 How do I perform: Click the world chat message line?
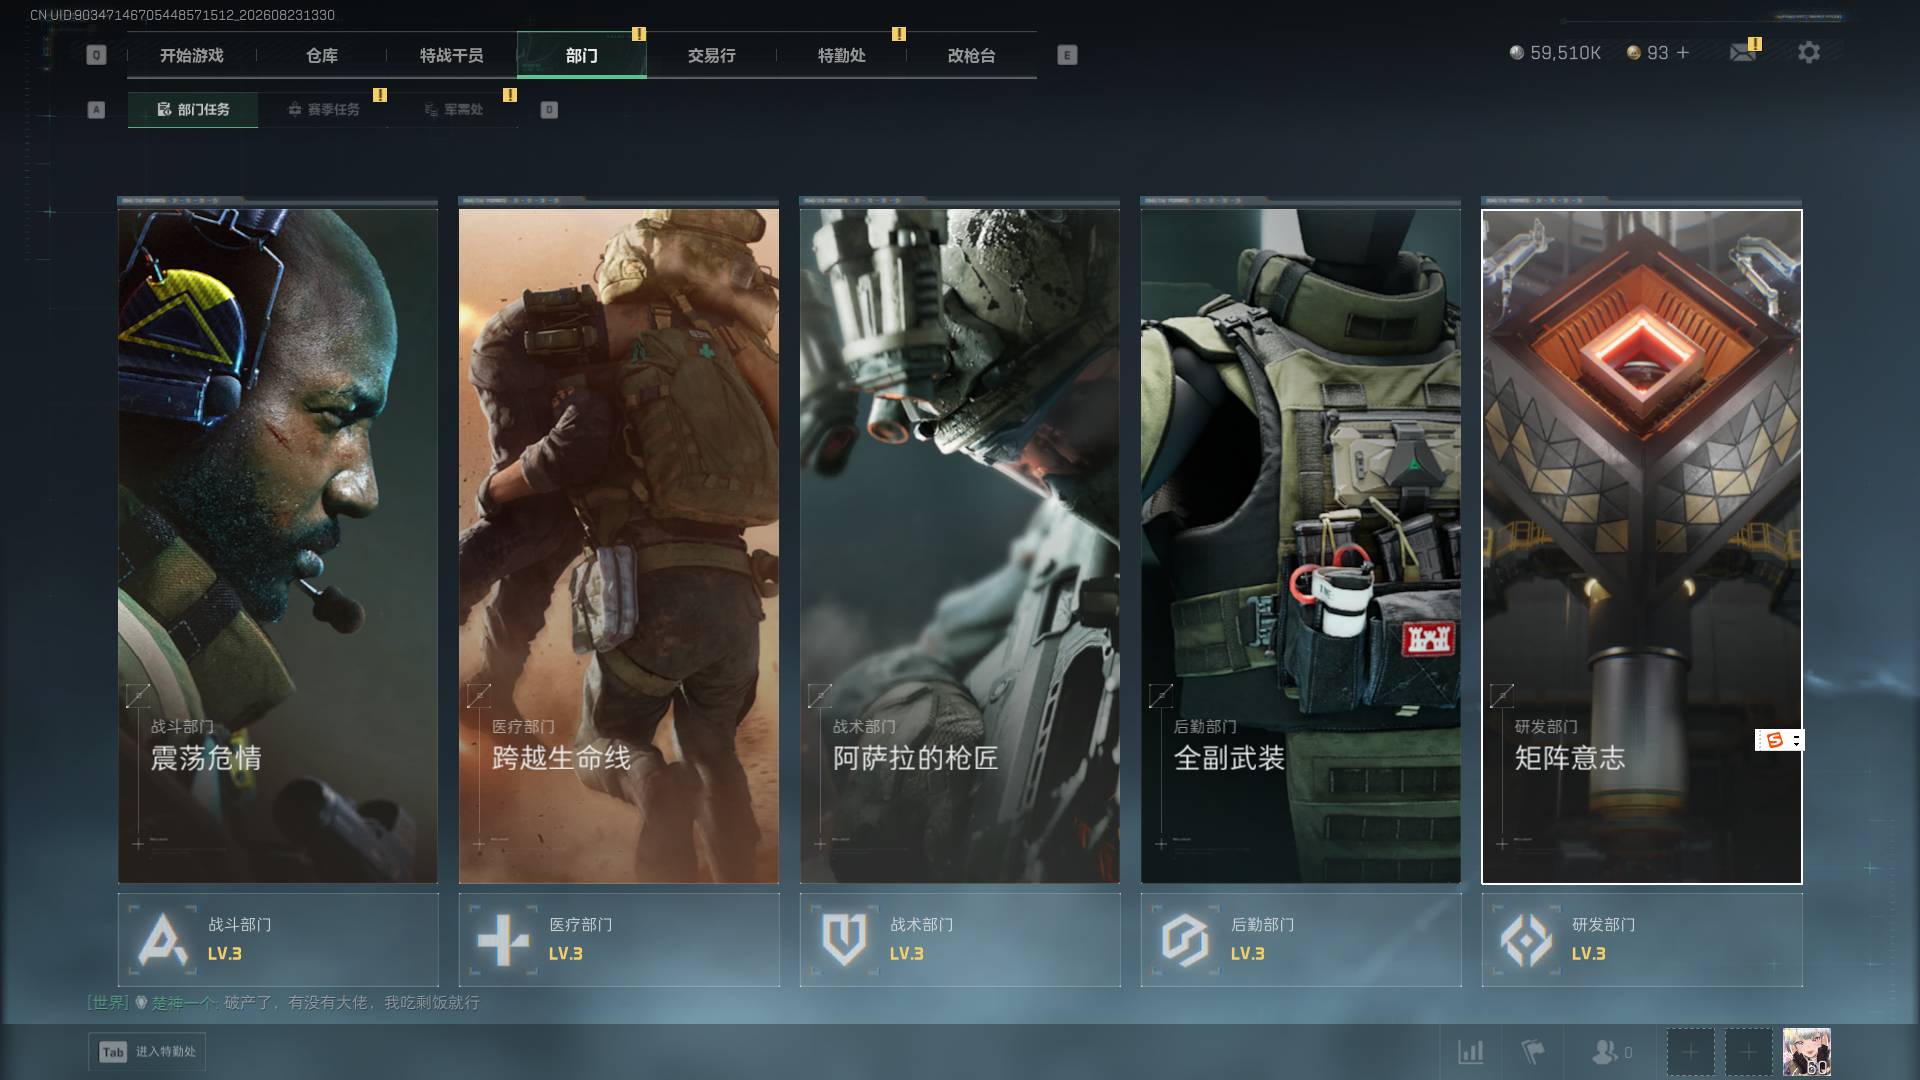284,1002
